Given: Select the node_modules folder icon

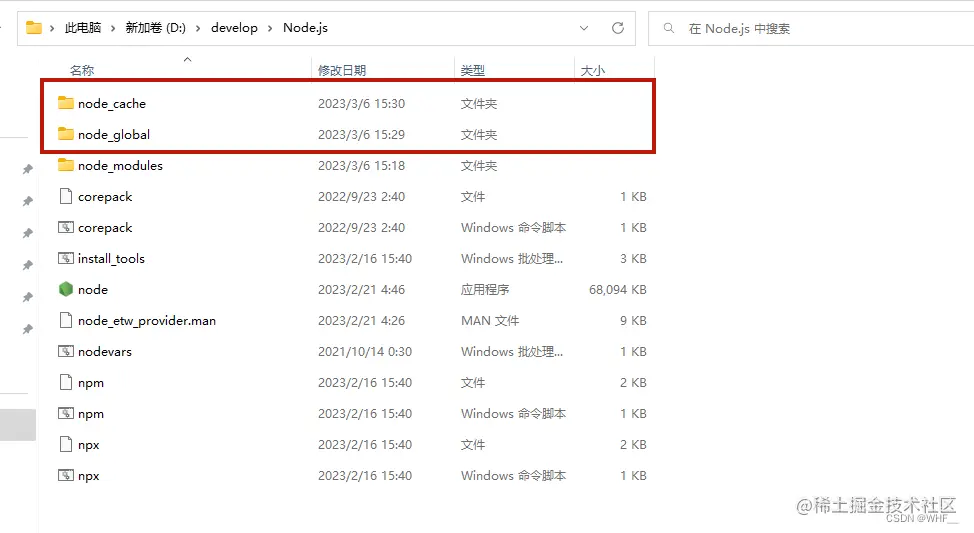Looking at the screenshot, I should tap(66, 165).
